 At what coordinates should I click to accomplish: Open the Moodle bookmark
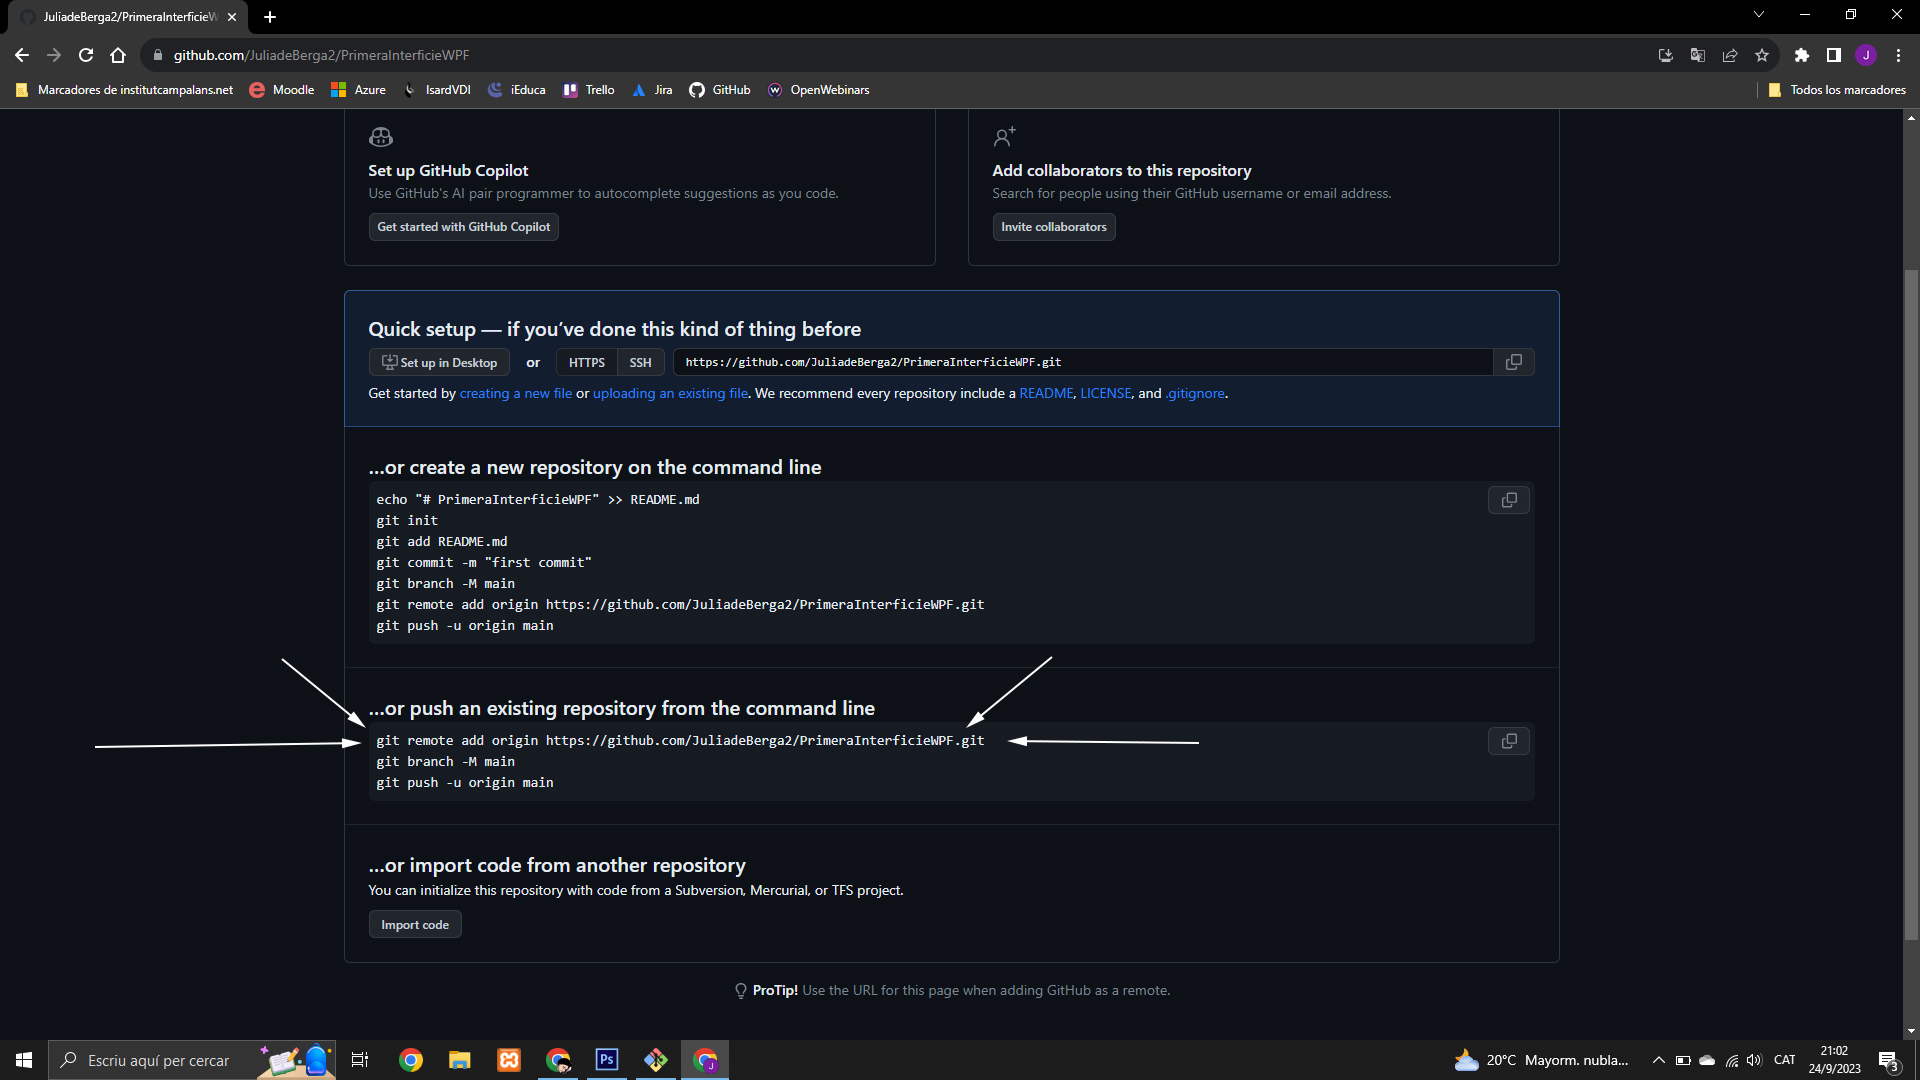pyautogui.click(x=283, y=90)
